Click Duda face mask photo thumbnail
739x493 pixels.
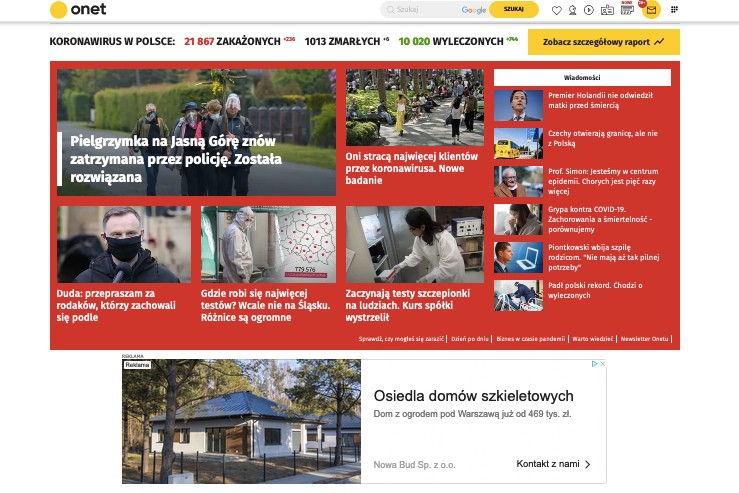tap(124, 244)
